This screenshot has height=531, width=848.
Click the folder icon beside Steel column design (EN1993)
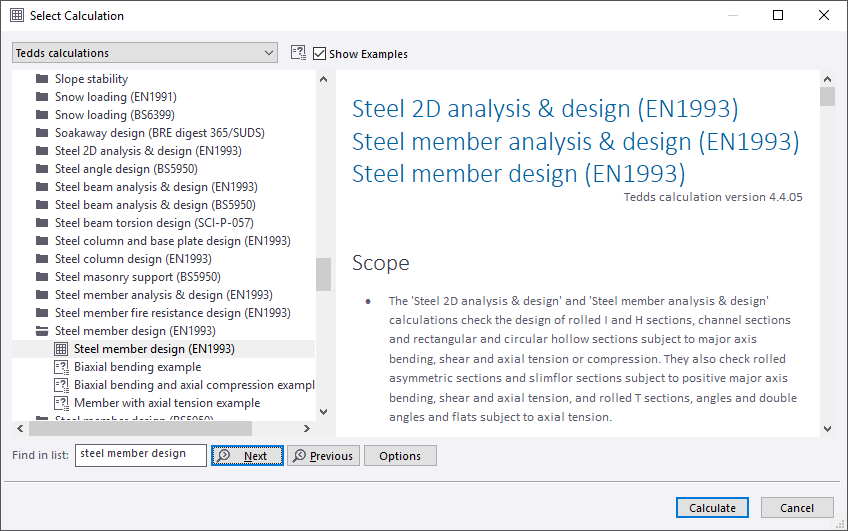click(x=42, y=259)
